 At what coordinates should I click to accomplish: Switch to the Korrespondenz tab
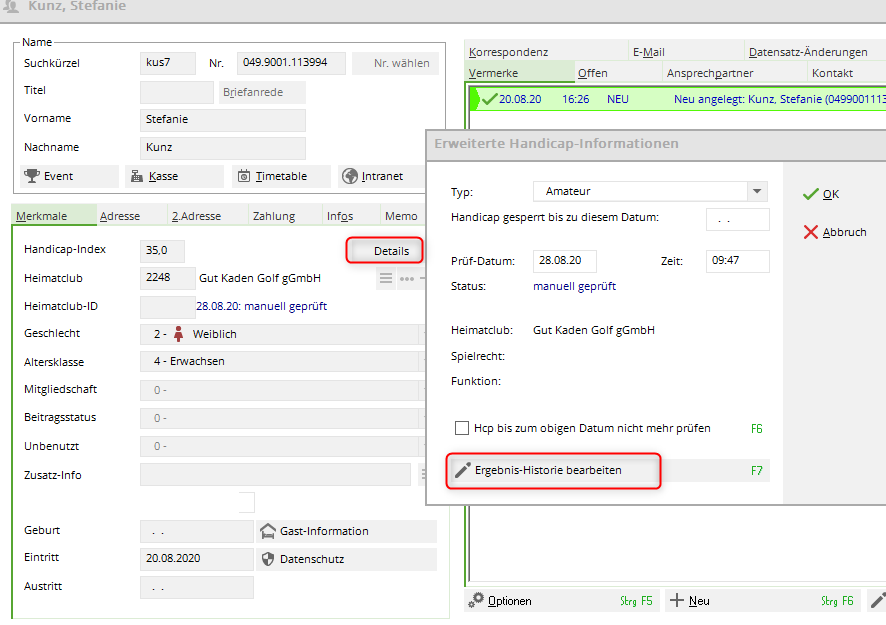508,52
